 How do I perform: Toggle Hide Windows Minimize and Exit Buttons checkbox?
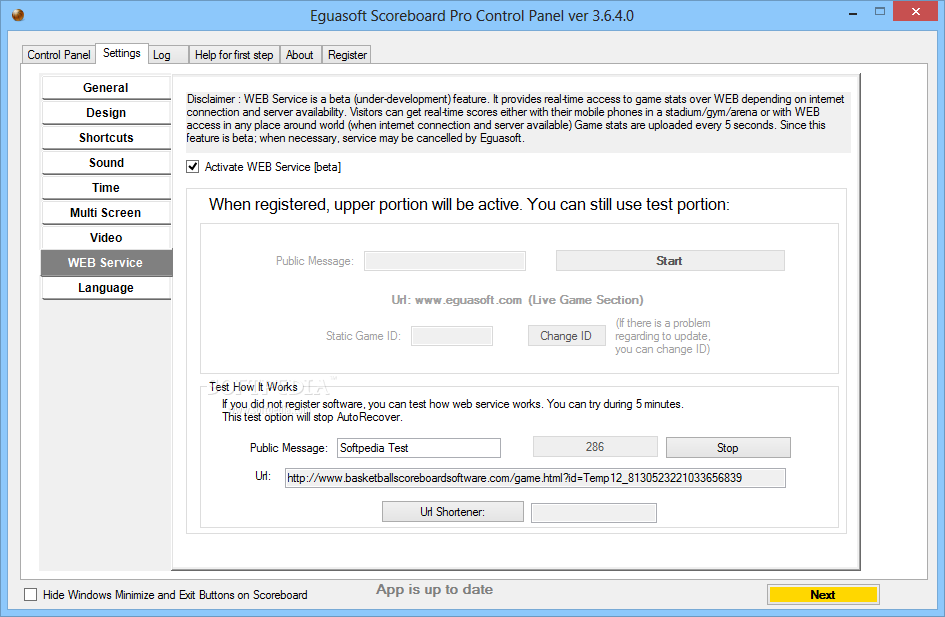coord(30,595)
